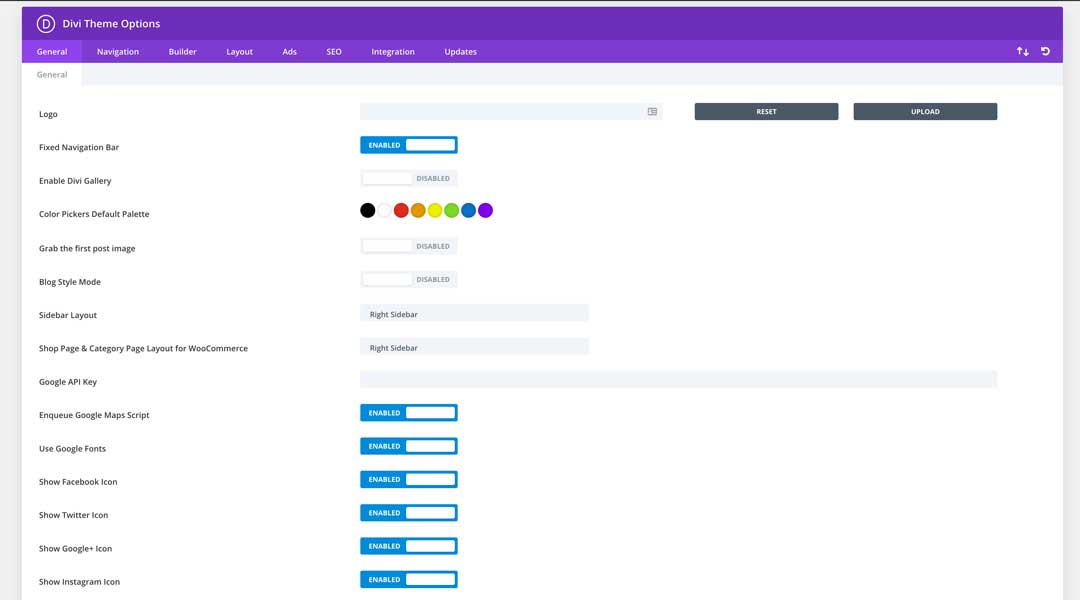Toggle Grab the first post image
This screenshot has width=1080, height=600.
[x=408, y=246]
